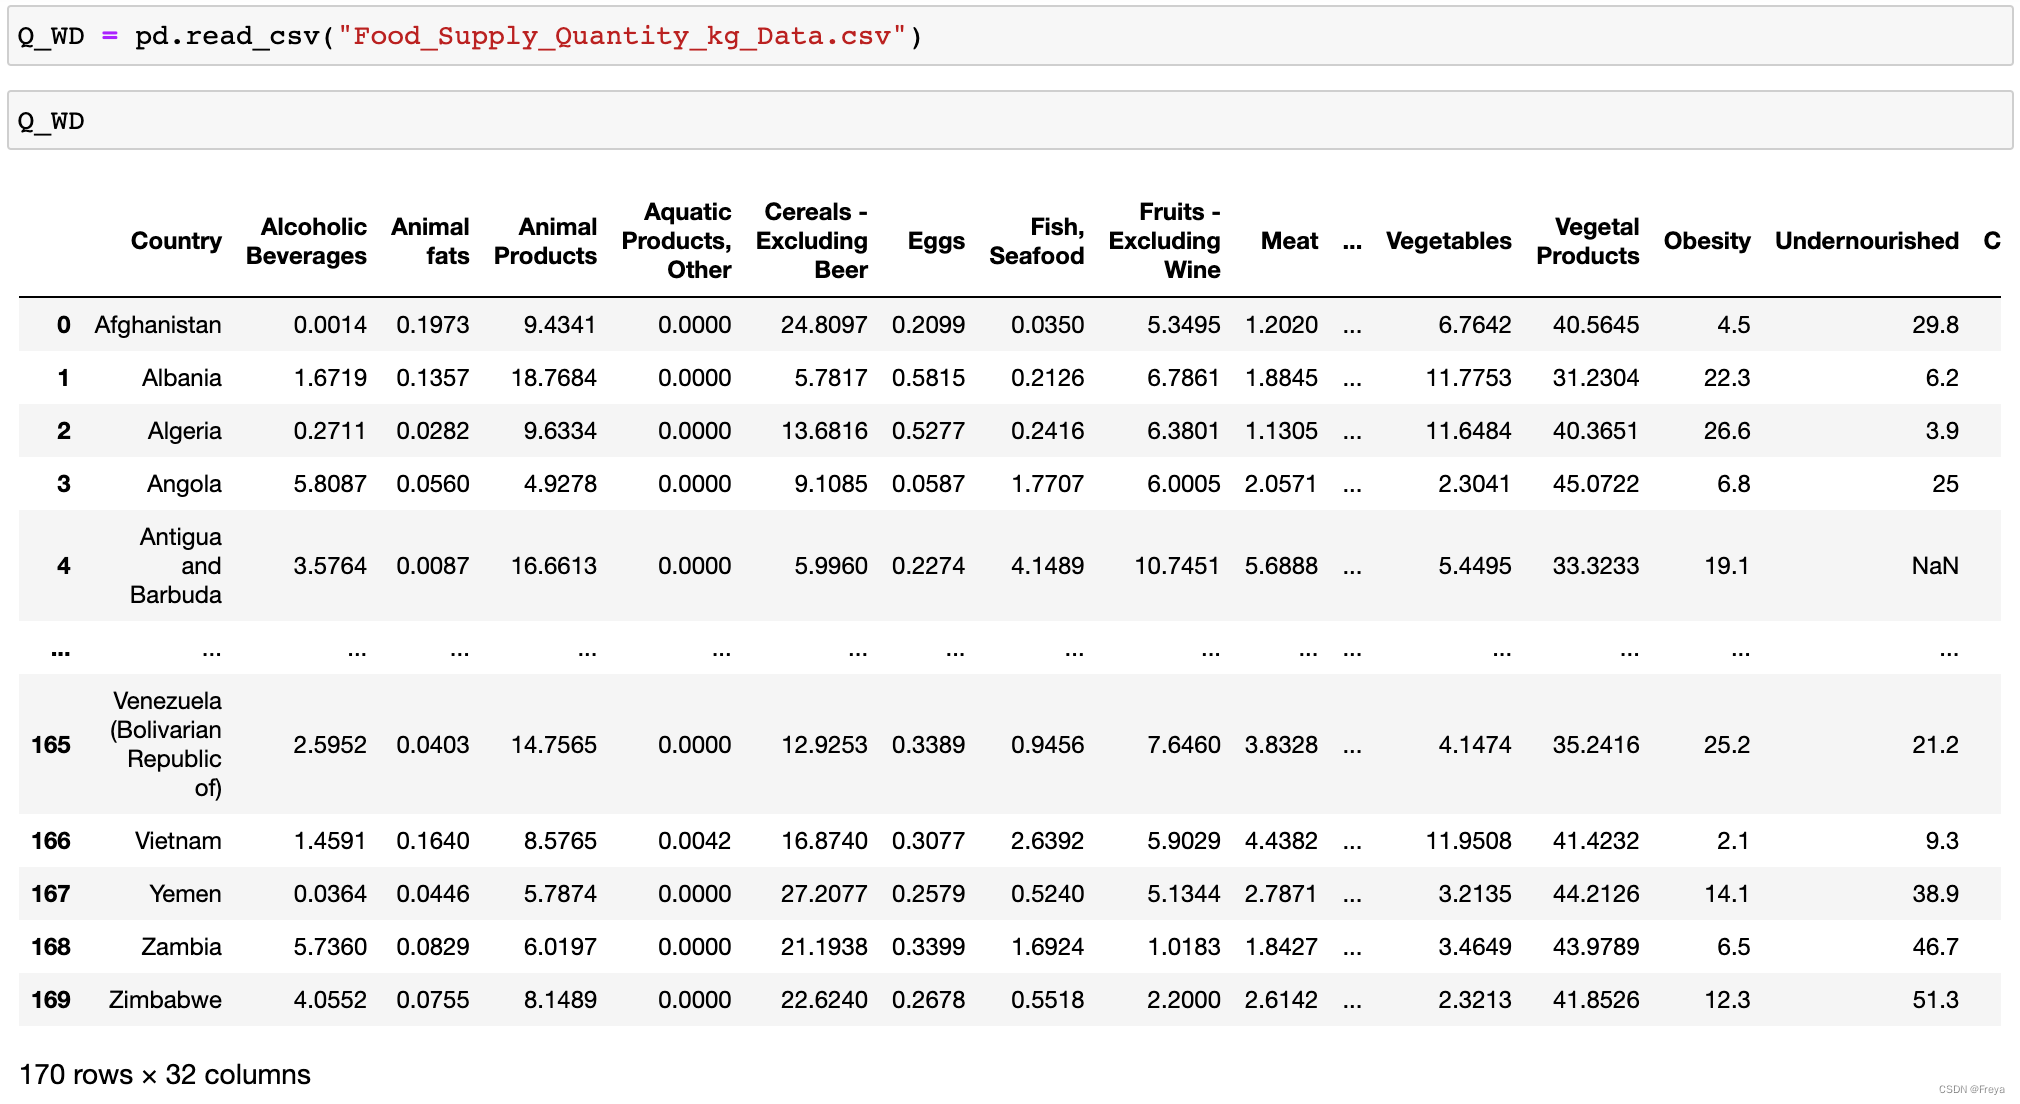Click Albania's Animal Products value 18.7684

554,378
